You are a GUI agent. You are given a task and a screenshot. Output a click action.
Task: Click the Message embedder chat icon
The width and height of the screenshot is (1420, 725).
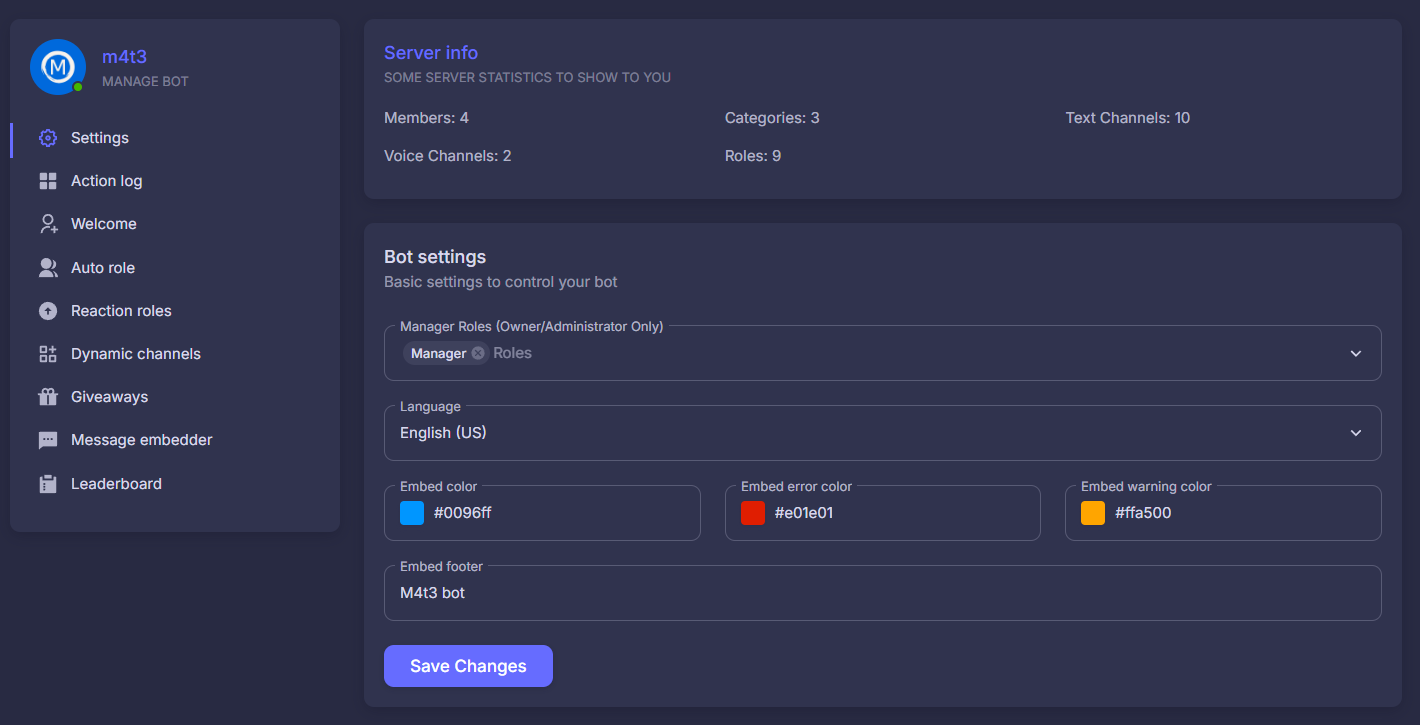point(48,440)
